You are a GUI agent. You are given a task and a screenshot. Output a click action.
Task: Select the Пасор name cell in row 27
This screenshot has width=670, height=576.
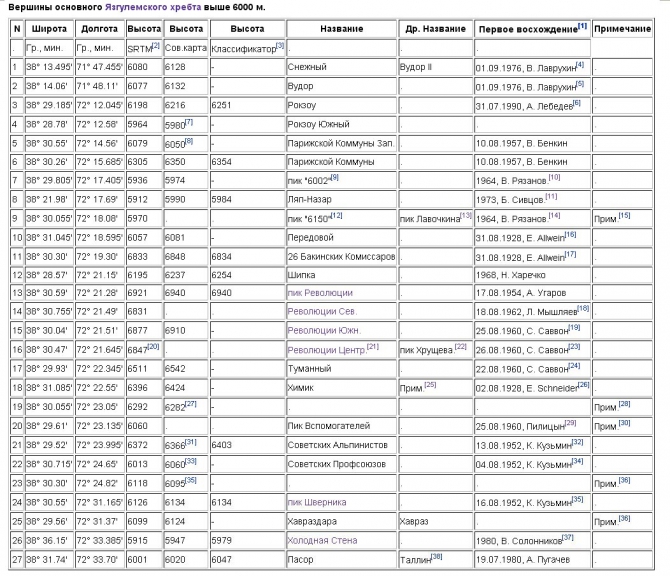pos(300,559)
